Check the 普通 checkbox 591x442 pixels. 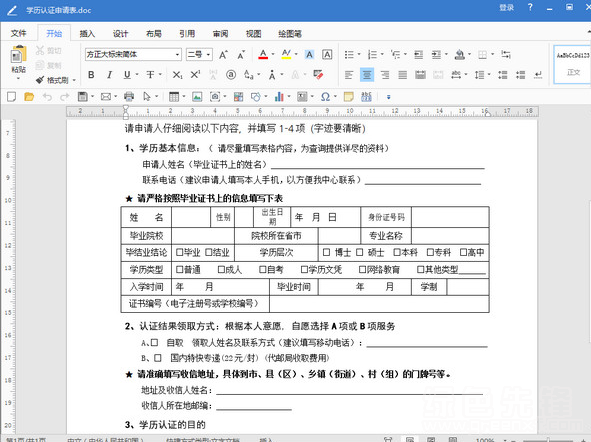[x=179, y=269]
